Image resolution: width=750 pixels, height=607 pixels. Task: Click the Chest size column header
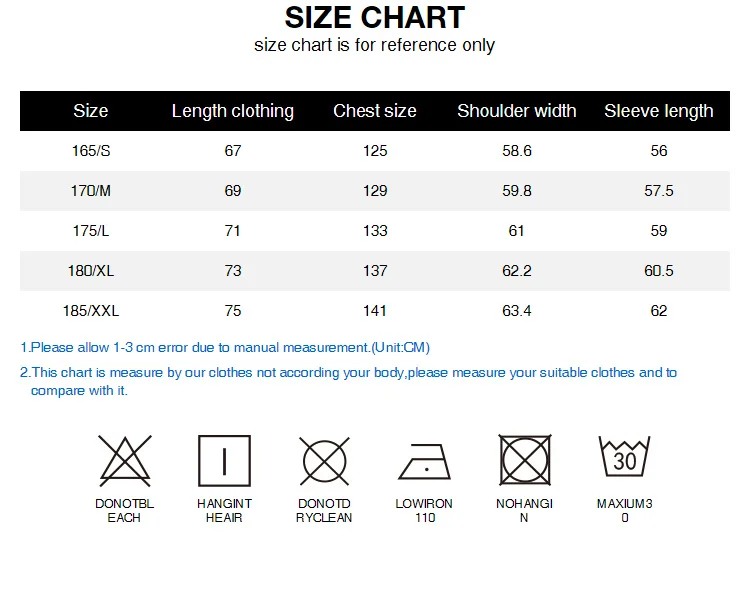point(375,111)
